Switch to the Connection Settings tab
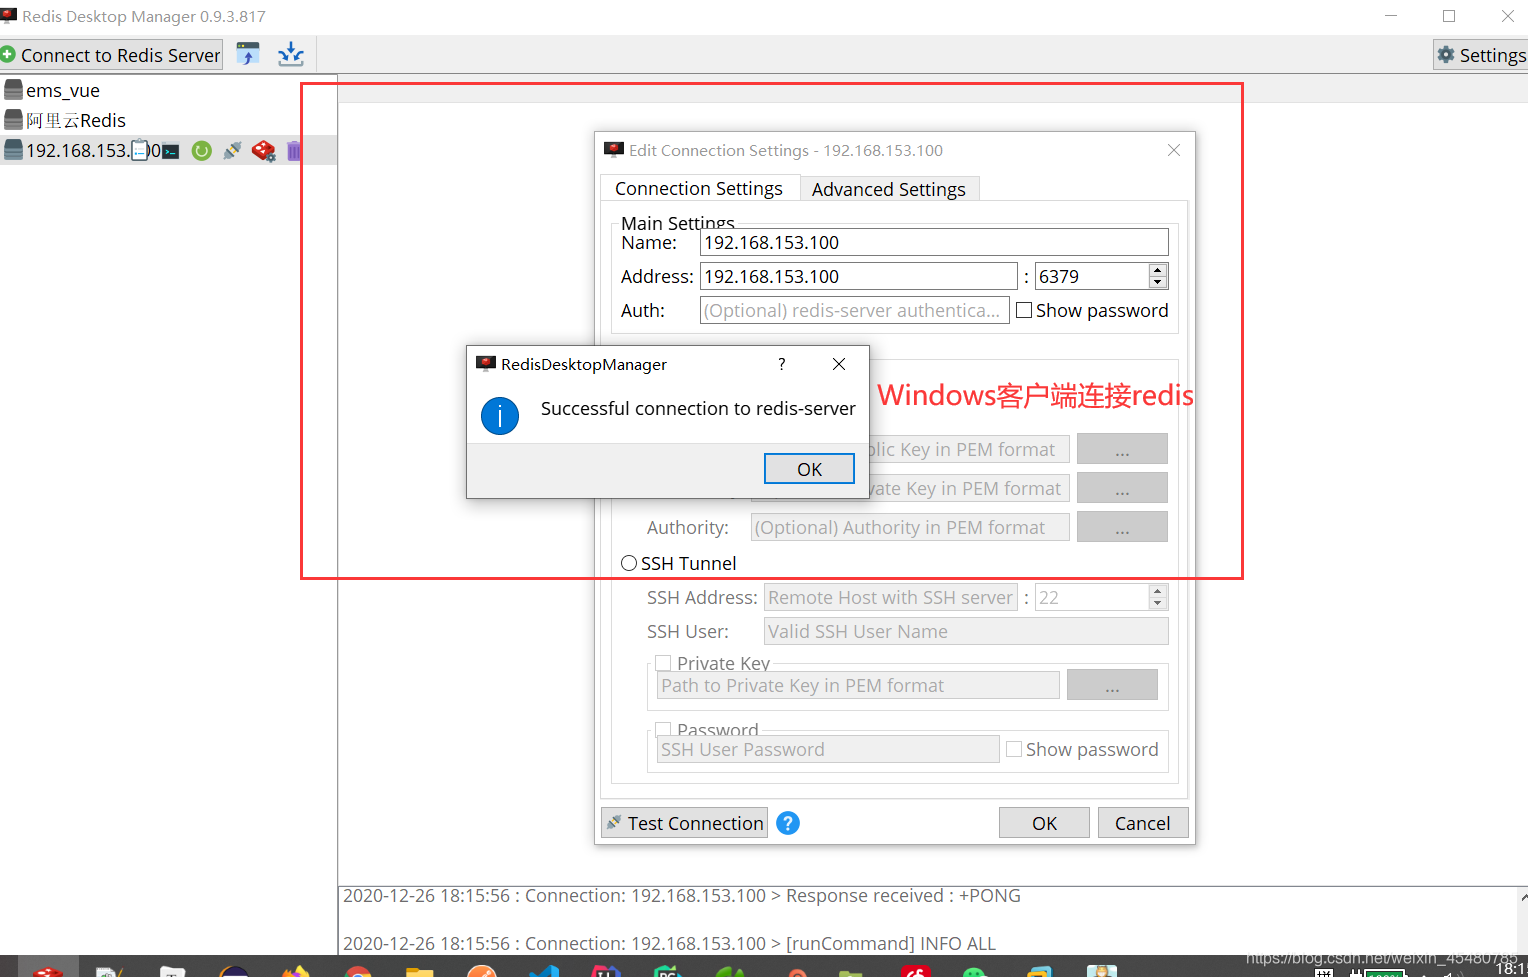1528x977 pixels. click(699, 188)
